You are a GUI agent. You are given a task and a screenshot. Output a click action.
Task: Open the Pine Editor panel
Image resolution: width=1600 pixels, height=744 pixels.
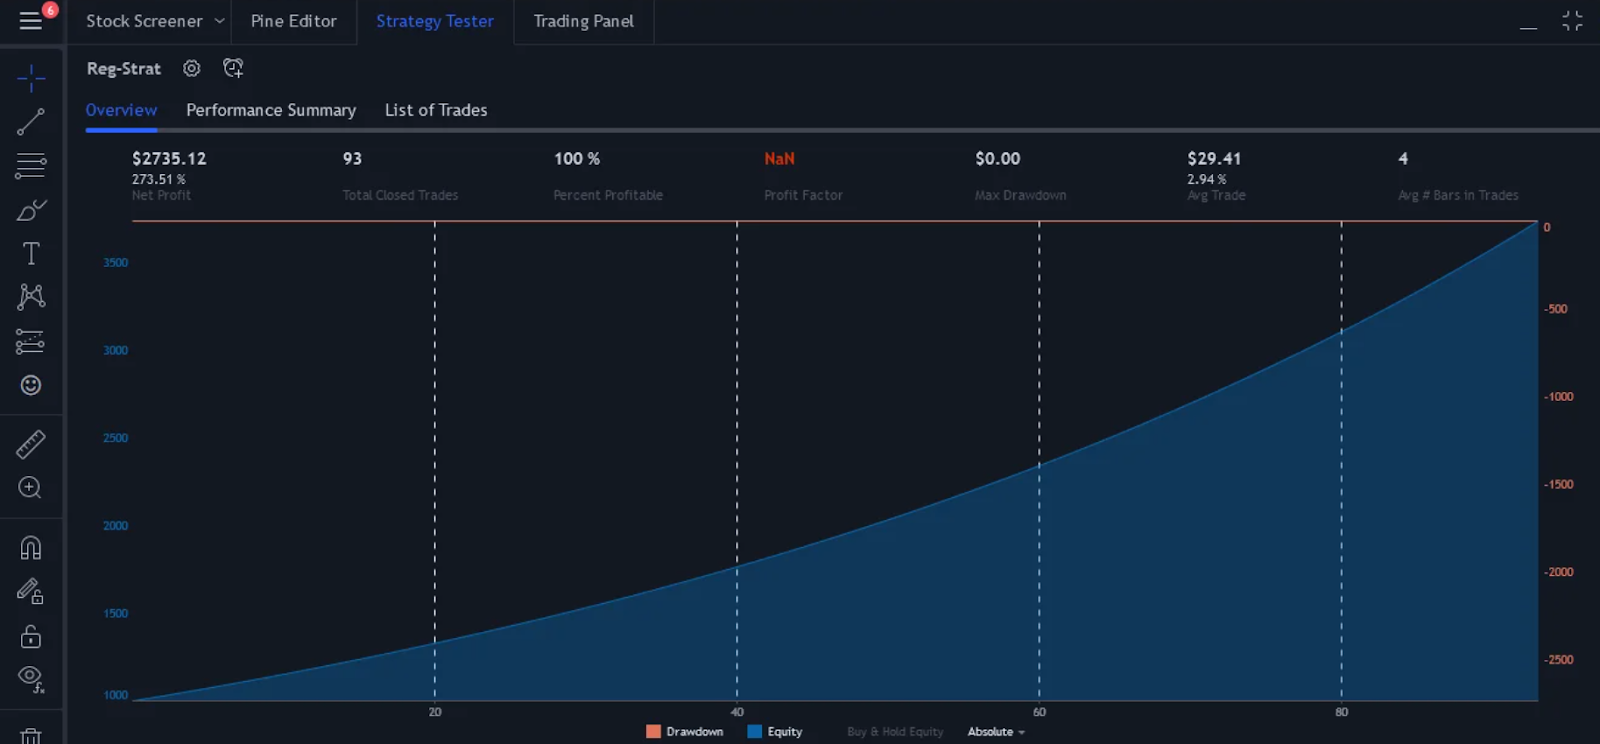point(293,21)
